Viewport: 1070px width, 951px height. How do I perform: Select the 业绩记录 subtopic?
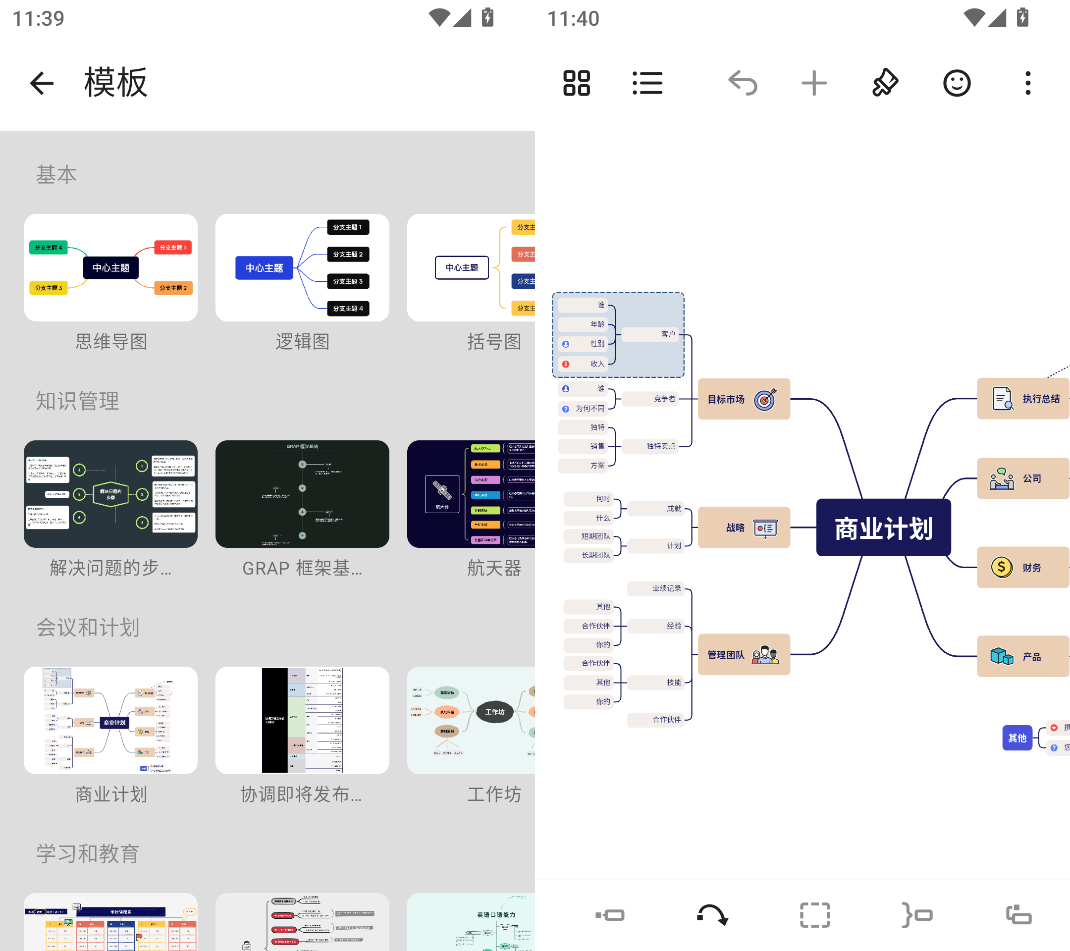pos(656,588)
